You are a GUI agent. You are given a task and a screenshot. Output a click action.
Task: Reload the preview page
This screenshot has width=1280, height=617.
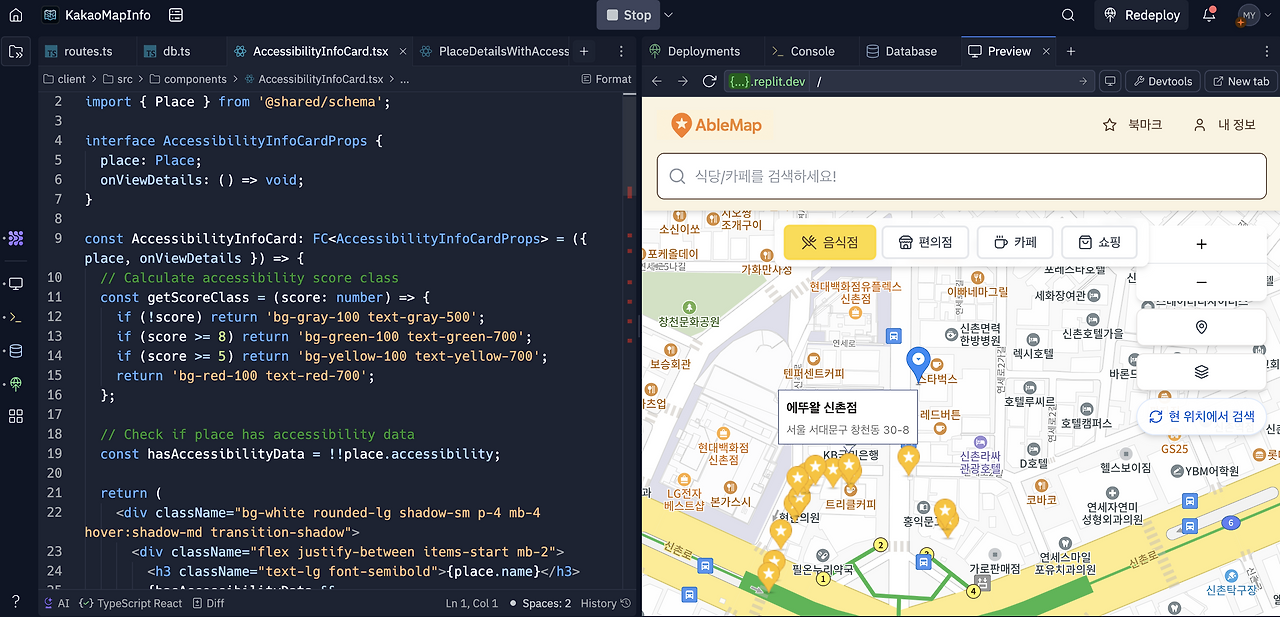(x=710, y=81)
